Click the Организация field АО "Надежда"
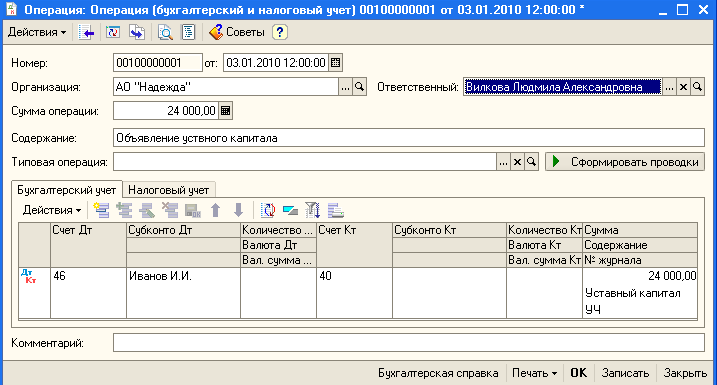717x385 pixels. [226, 87]
